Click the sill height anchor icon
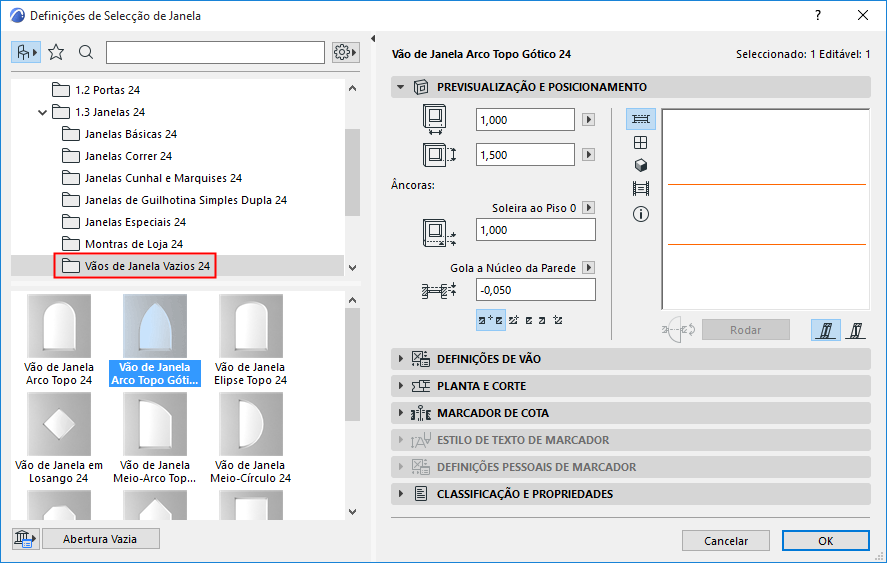The height and width of the screenshot is (563, 887). 439,233
